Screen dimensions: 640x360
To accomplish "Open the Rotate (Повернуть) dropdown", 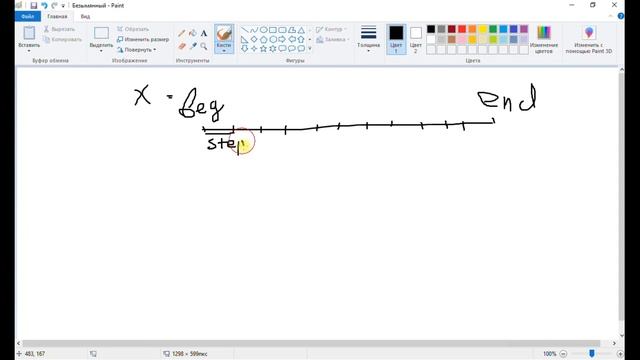I will coord(137,49).
